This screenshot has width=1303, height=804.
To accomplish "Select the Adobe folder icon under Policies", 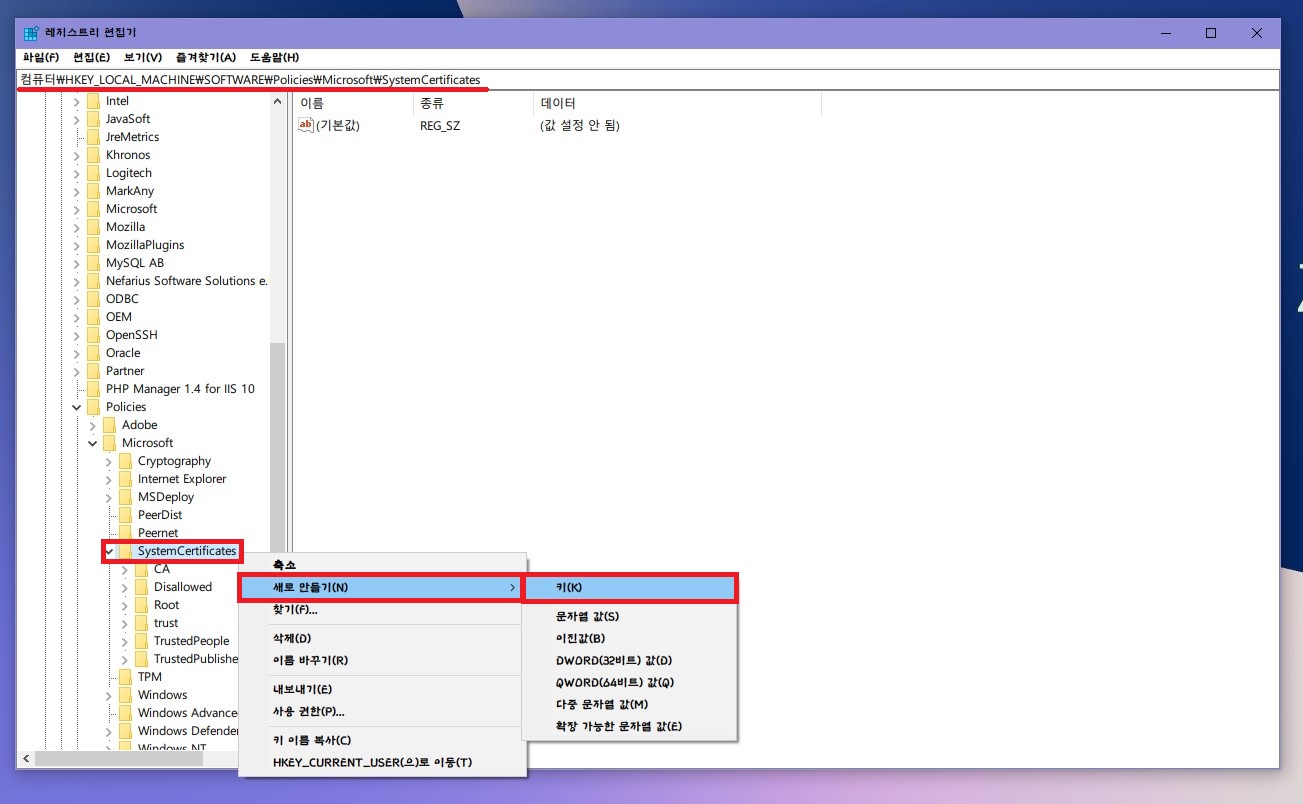I will (109, 425).
